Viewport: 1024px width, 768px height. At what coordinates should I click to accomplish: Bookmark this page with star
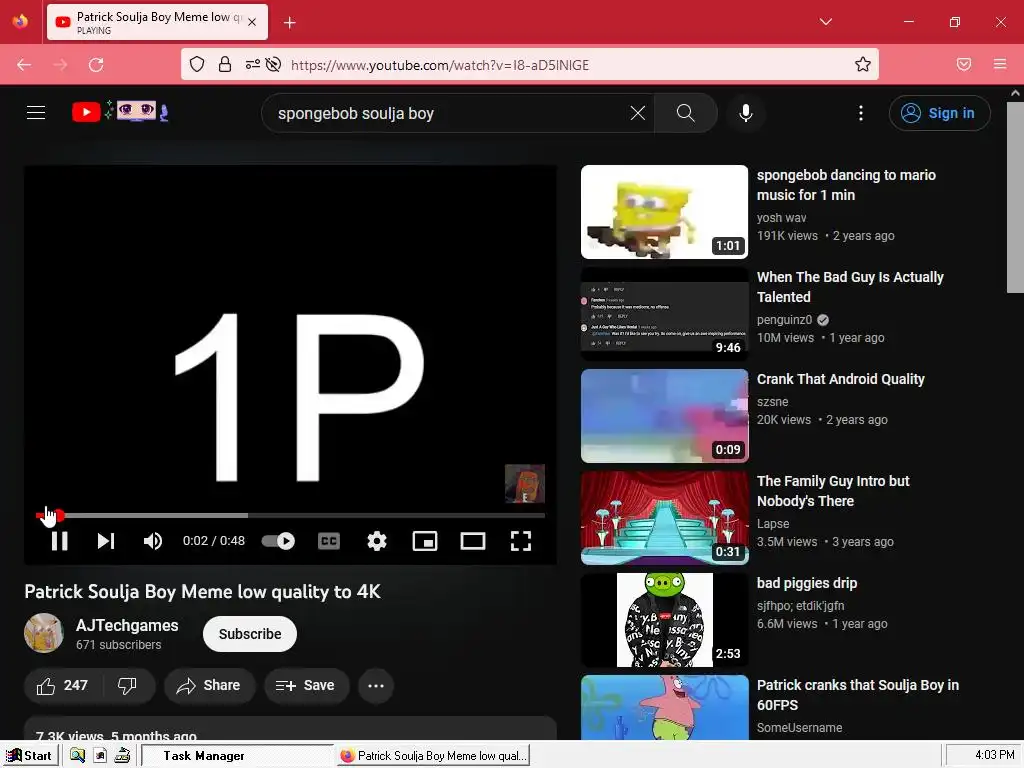tap(863, 64)
